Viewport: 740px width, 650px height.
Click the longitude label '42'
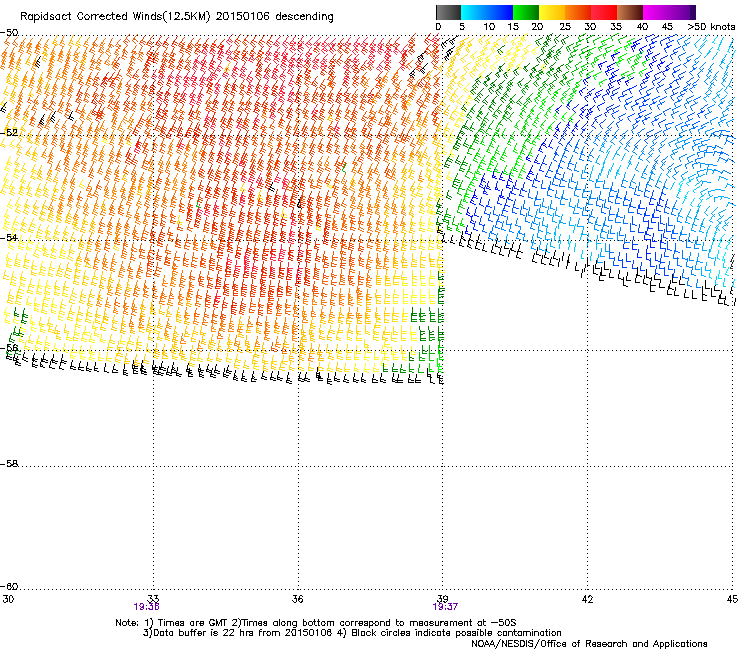coord(588,599)
